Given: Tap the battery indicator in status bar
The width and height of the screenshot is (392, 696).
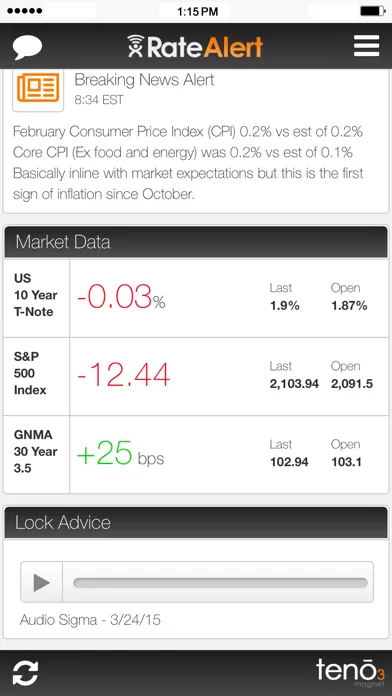Looking at the screenshot, I should (x=372, y=11).
